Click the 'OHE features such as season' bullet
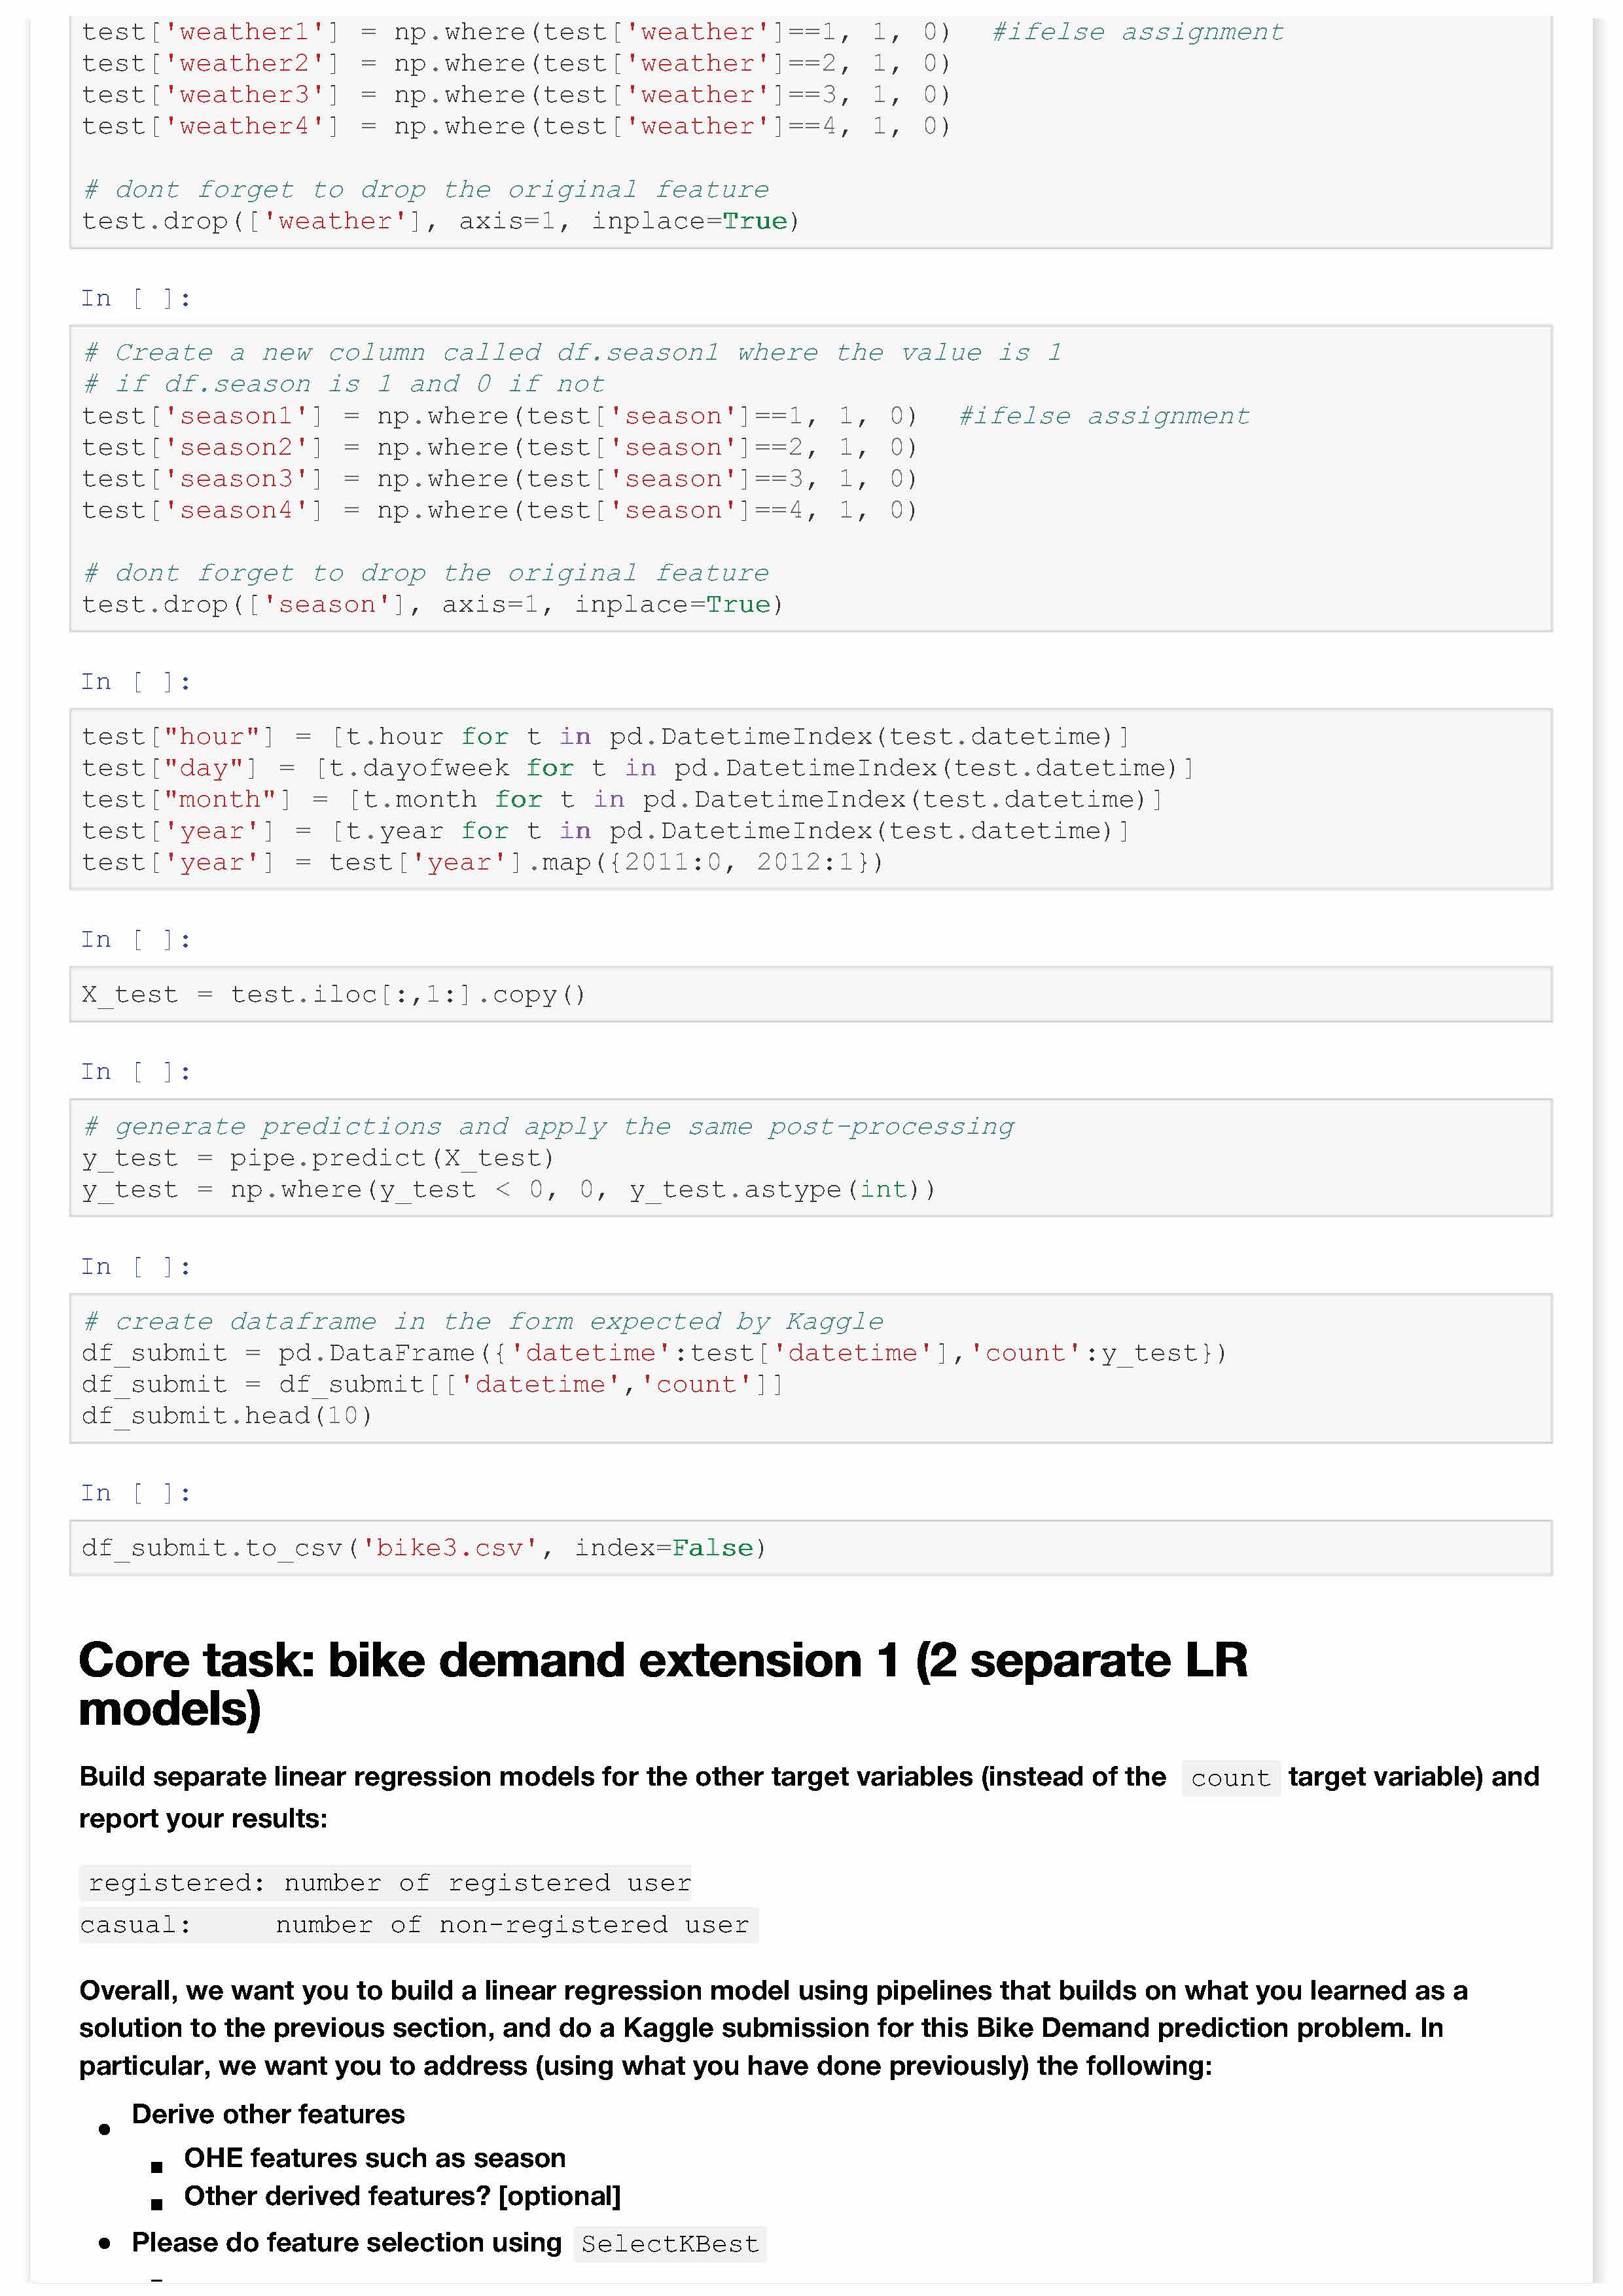The width and height of the screenshot is (1623, 2296). (374, 2158)
